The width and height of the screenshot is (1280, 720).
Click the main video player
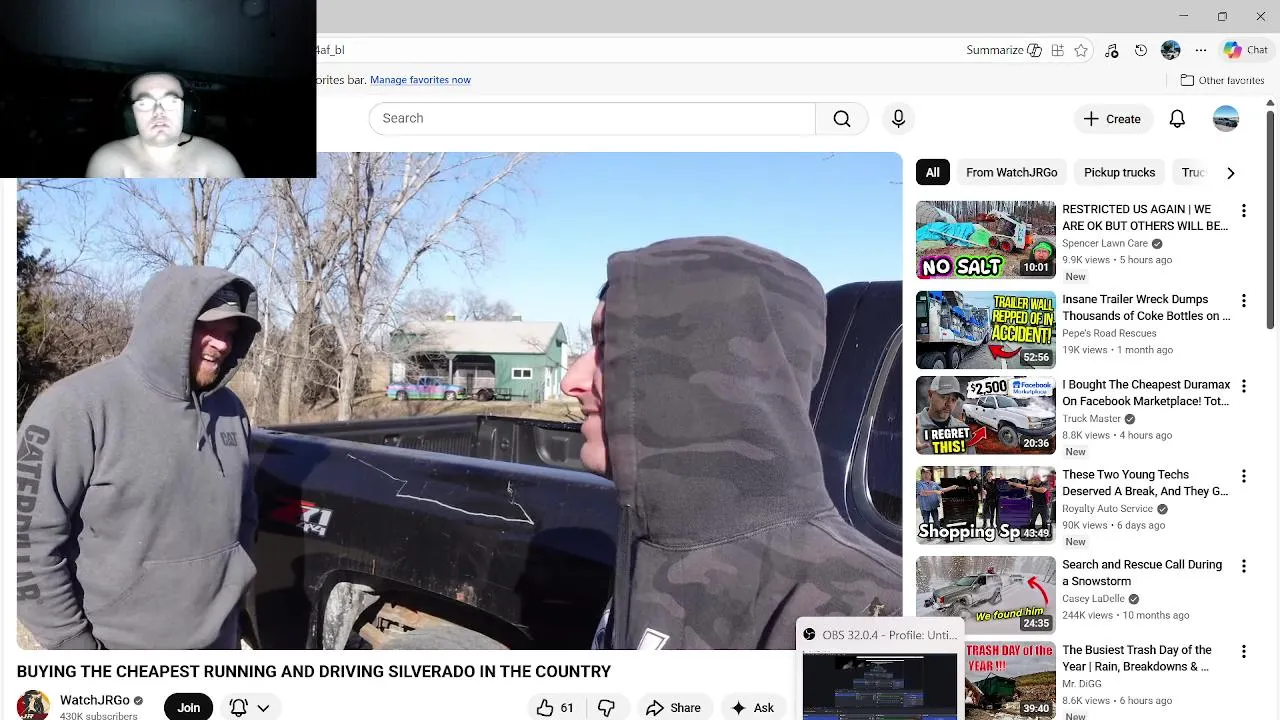pyautogui.click(x=459, y=401)
